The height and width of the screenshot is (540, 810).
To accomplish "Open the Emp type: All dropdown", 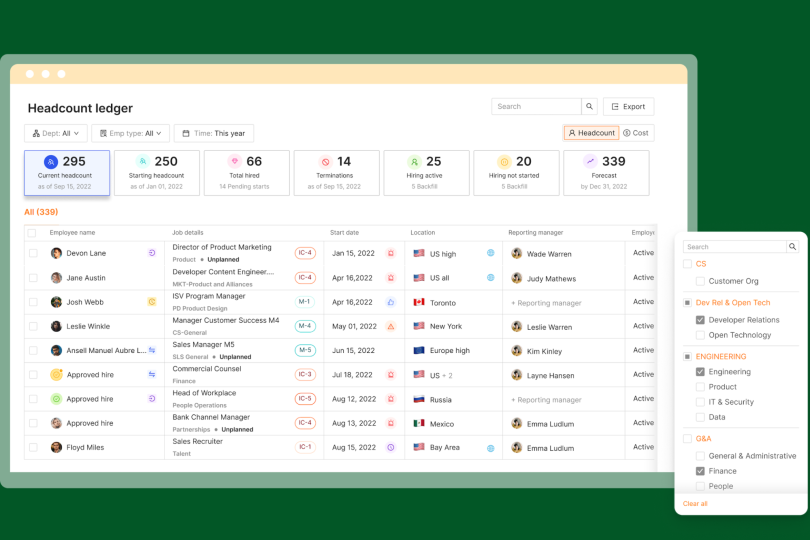I will tap(130, 133).
